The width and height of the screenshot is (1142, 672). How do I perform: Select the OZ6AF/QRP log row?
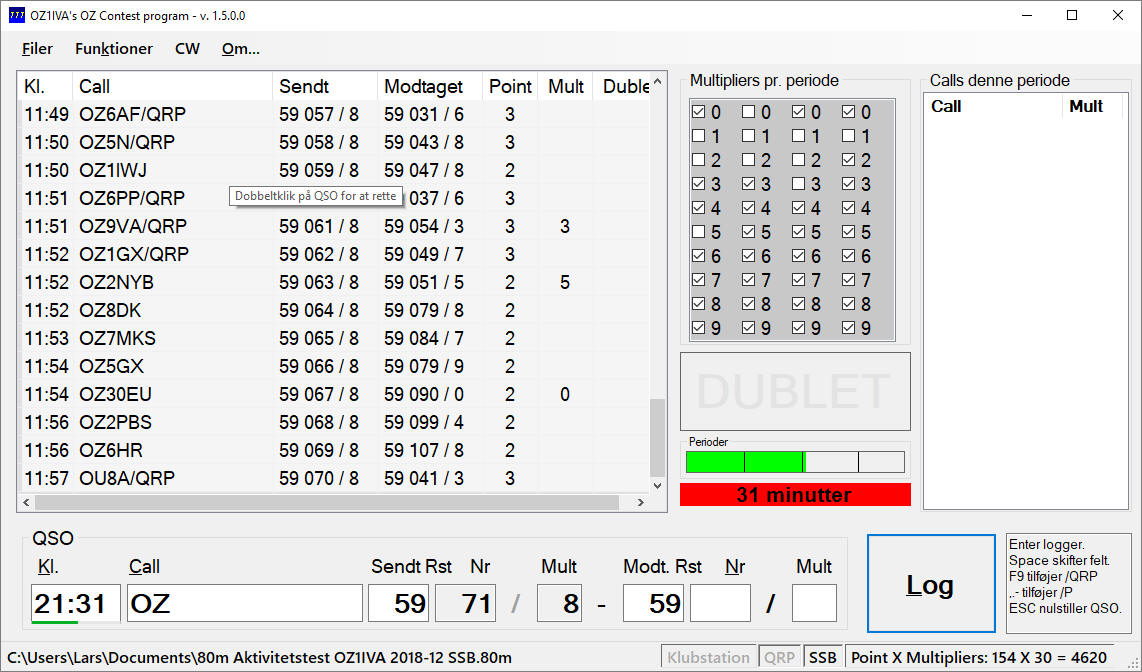click(334, 114)
